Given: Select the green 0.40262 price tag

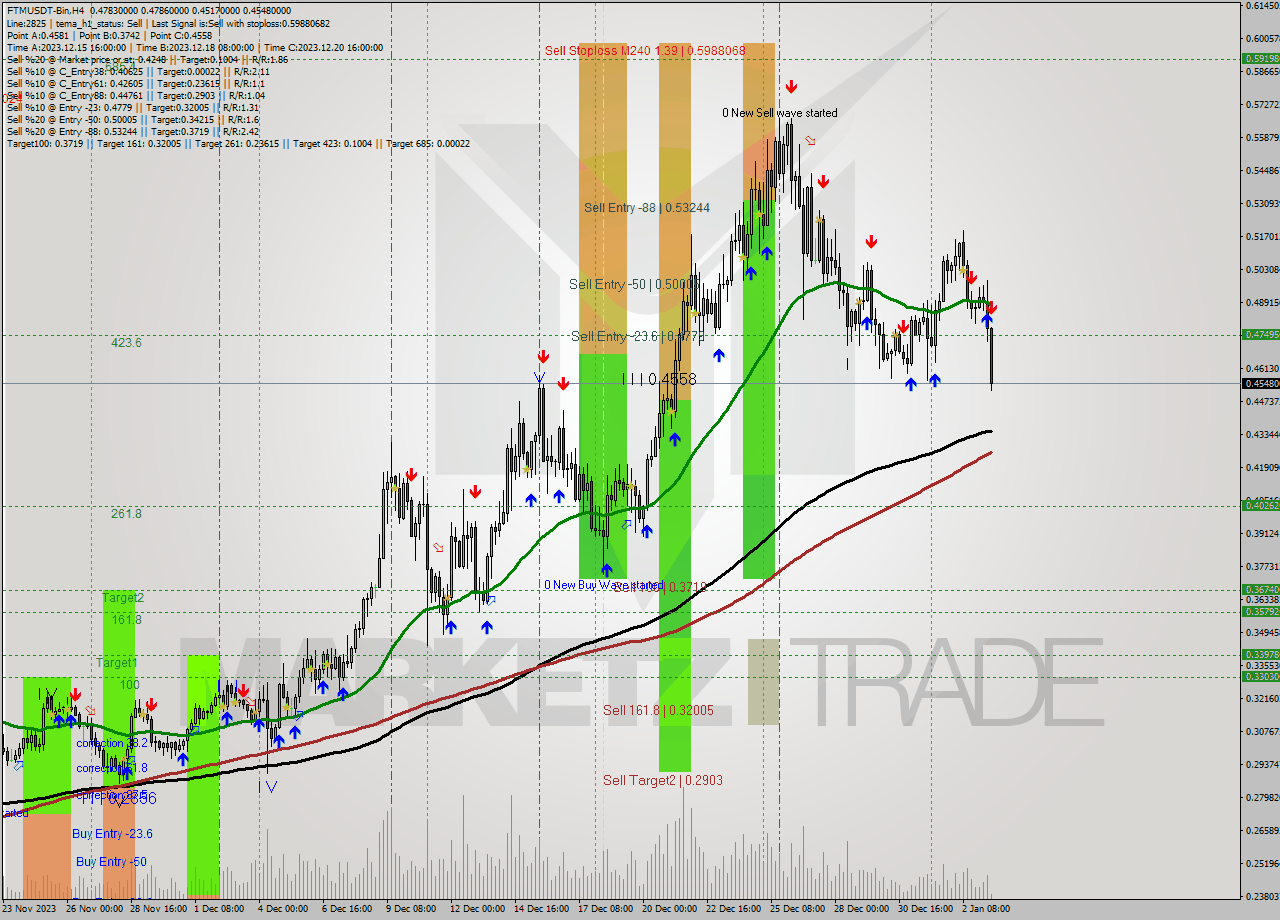Looking at the screenshot, I should 1260,505.
